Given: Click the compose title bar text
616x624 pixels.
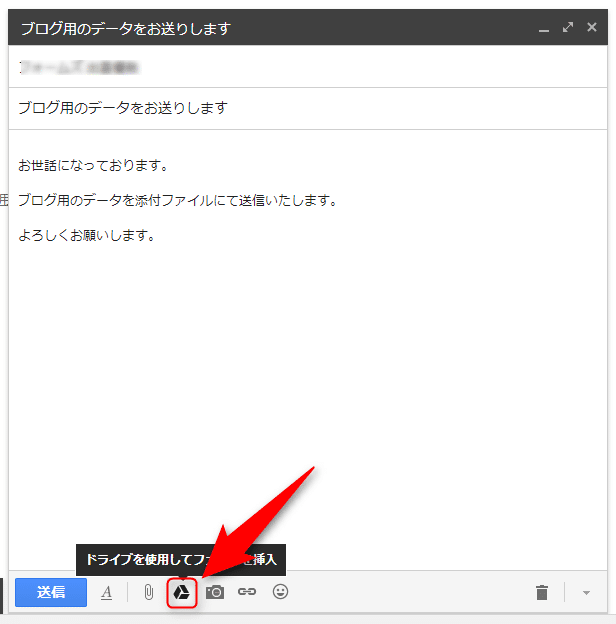Looking at the screenshot, I should tap(126, 29).
